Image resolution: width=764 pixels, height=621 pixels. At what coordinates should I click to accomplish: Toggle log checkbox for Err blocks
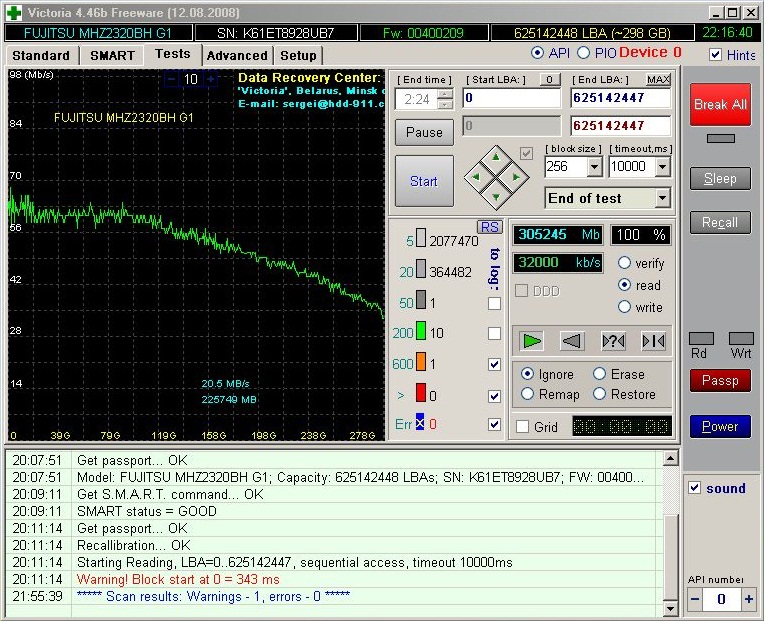494,424
